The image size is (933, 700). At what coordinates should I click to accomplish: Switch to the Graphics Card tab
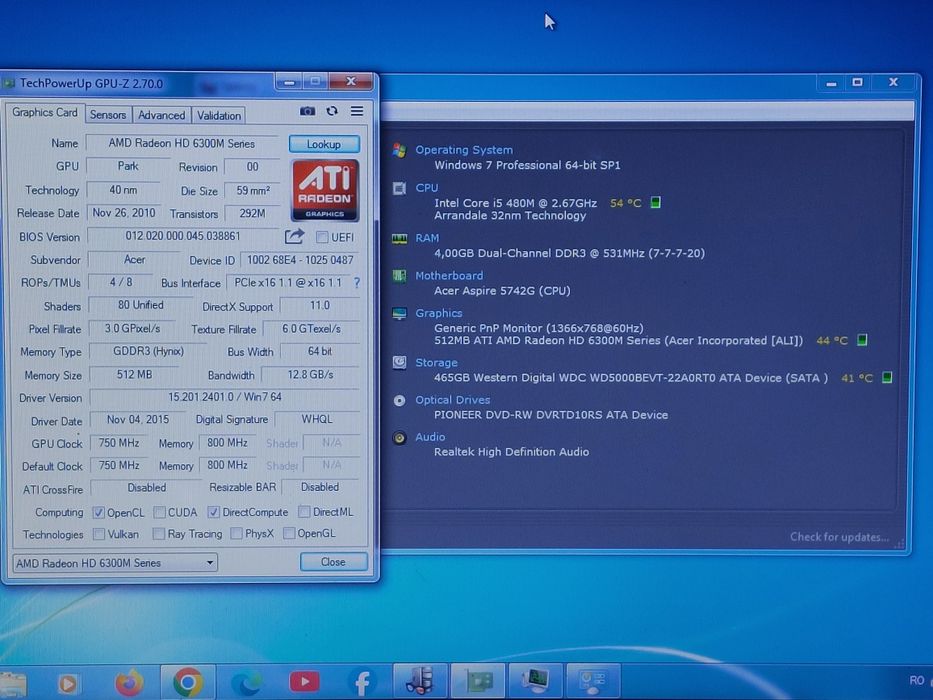click(x=45, y=112)
